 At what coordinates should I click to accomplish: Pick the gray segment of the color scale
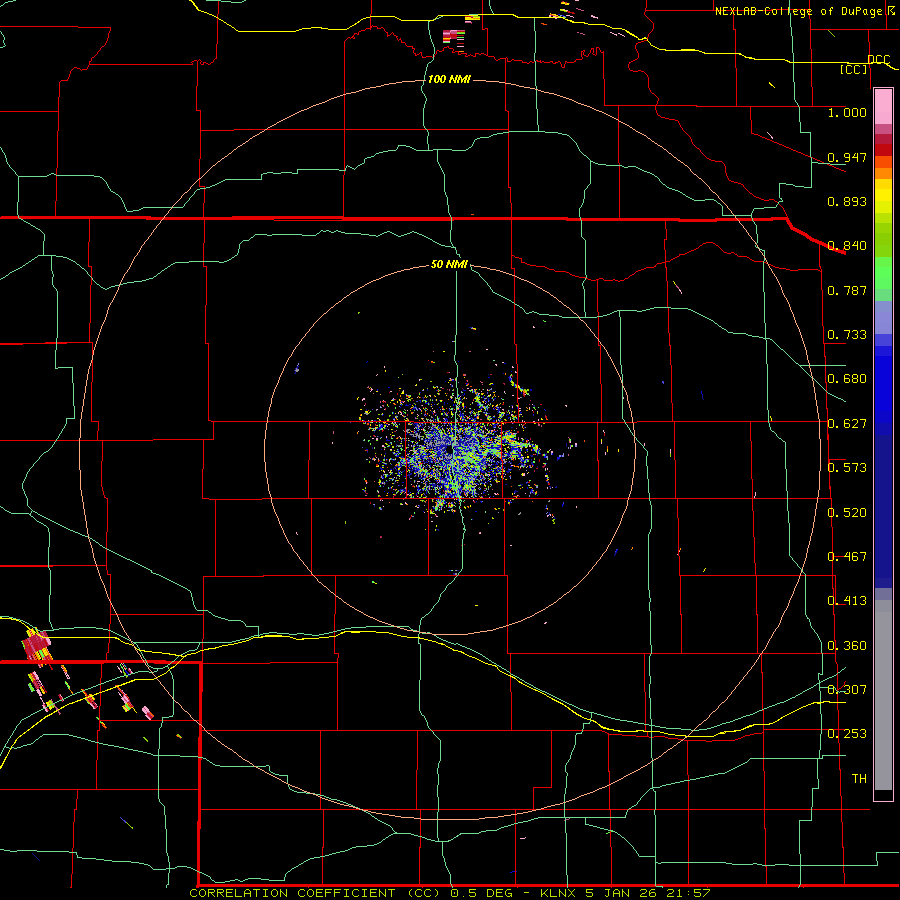883,695
